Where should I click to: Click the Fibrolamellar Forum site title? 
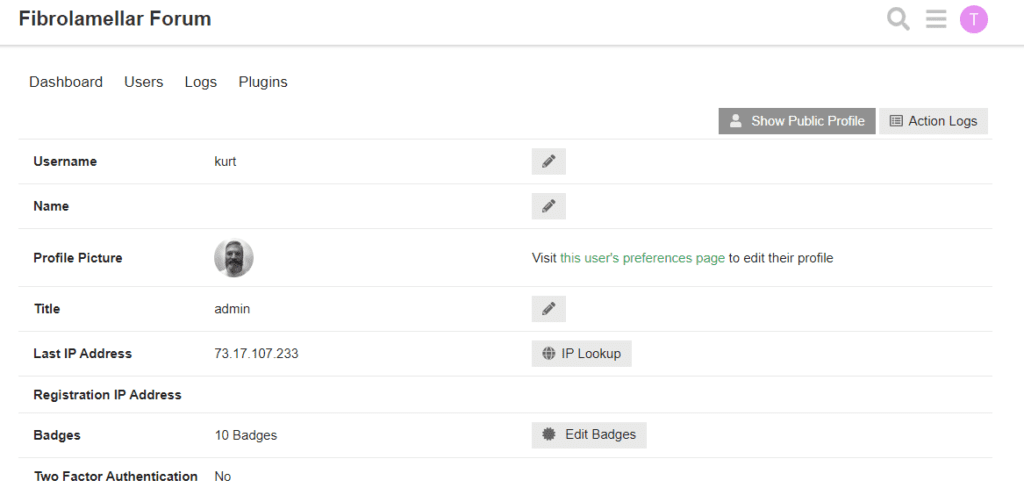click(115, 19)
